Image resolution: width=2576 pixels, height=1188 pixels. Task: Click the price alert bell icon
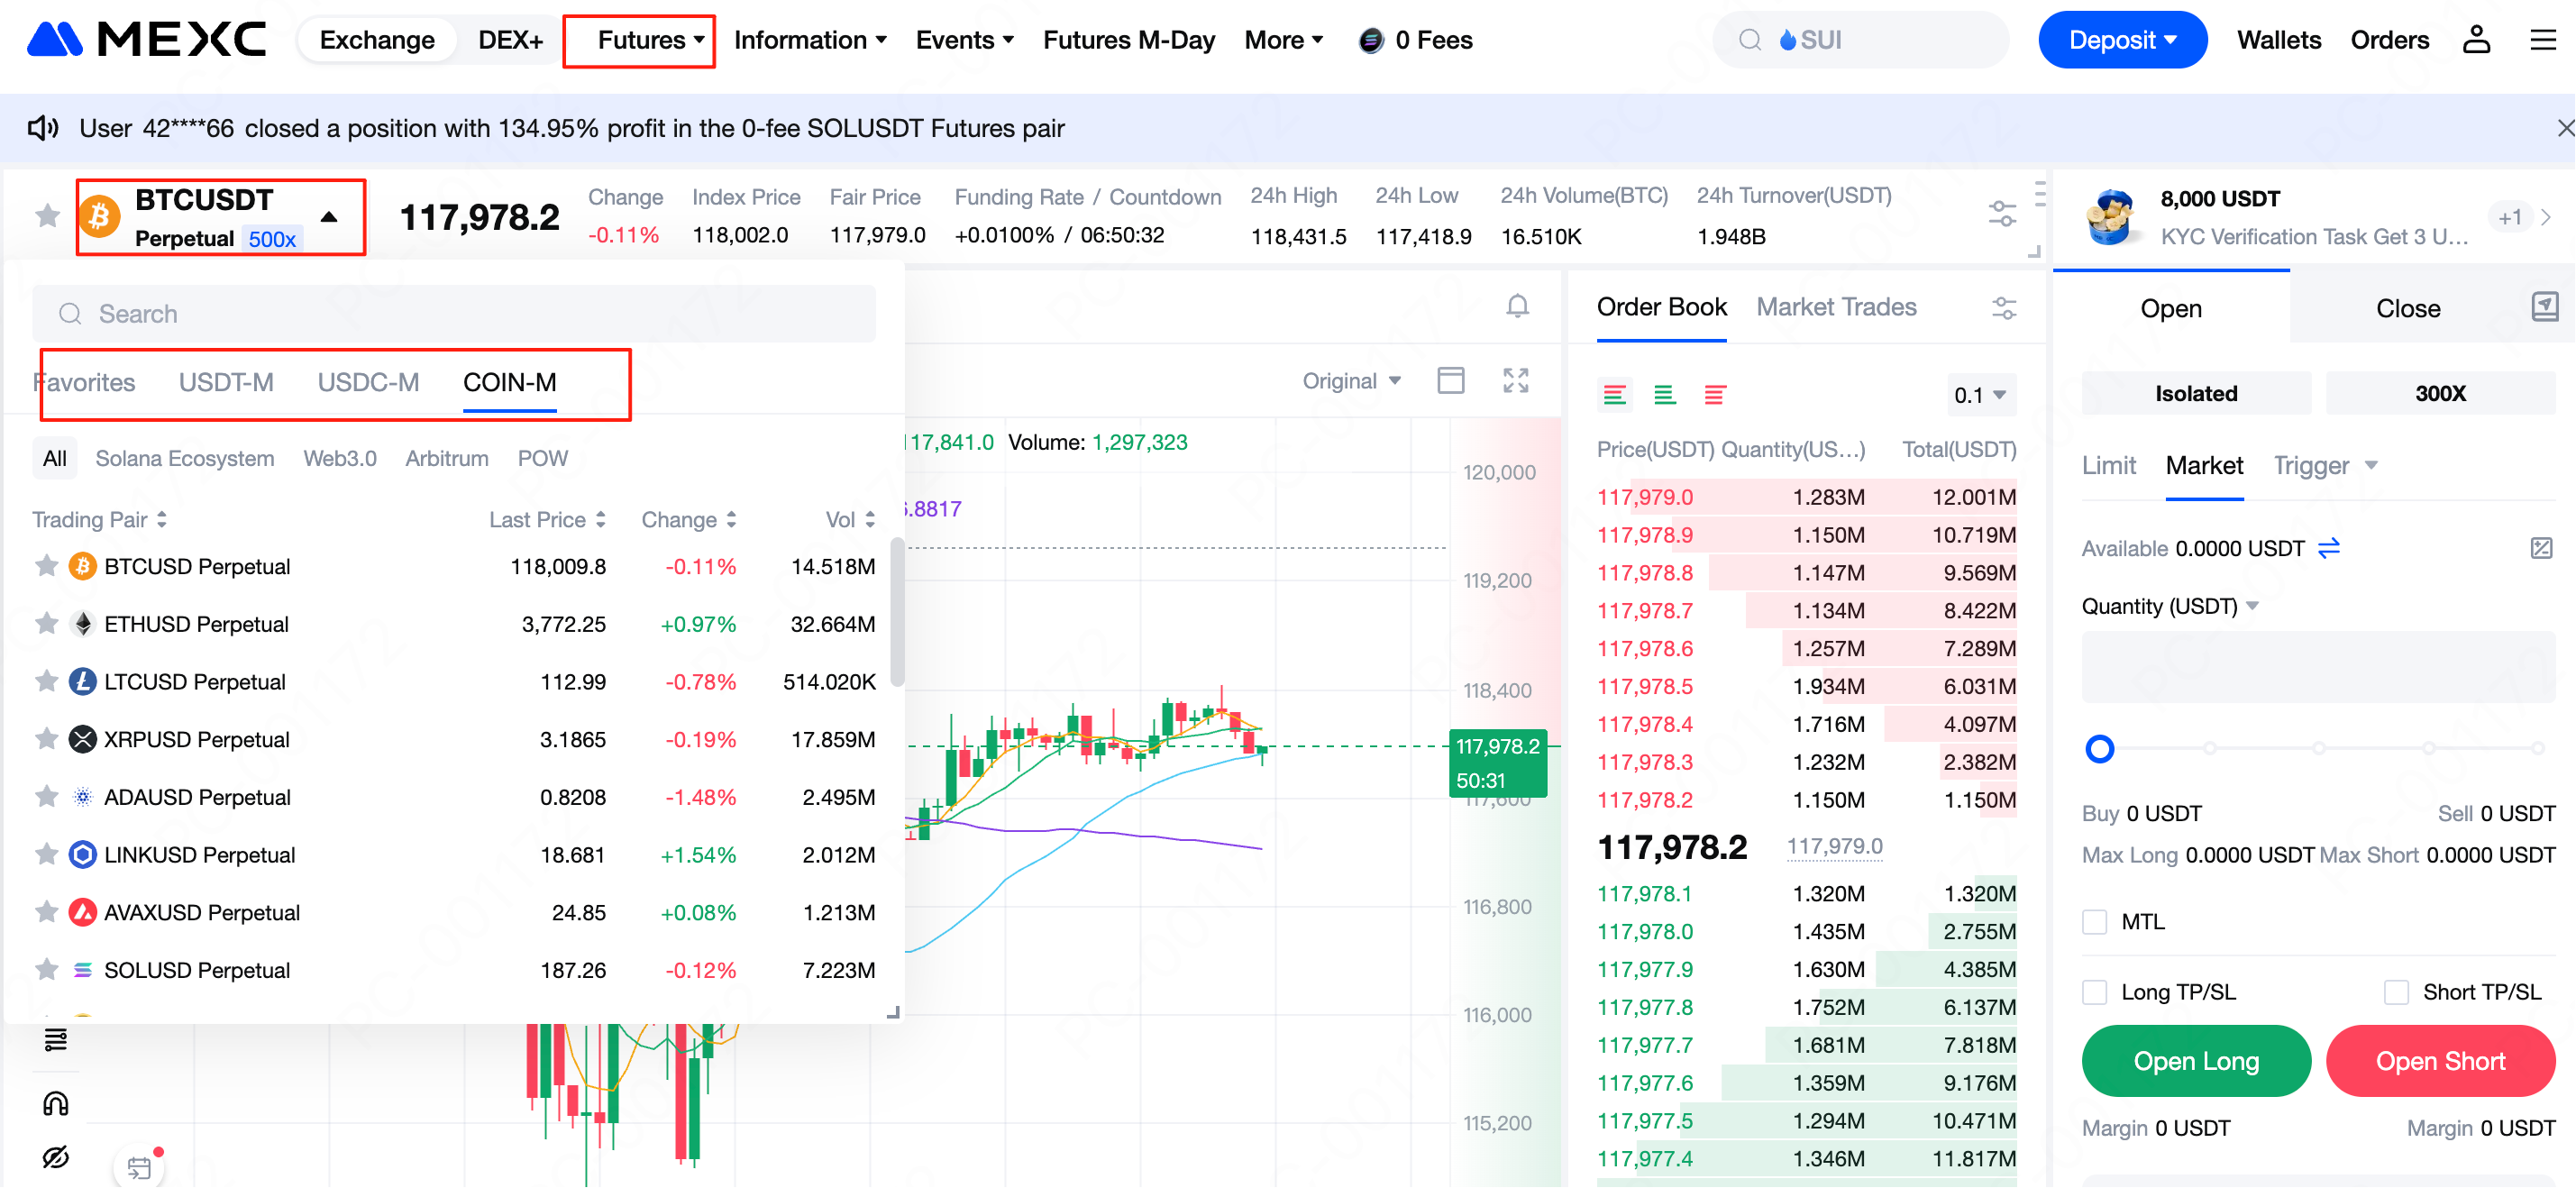click(1517, 306)
